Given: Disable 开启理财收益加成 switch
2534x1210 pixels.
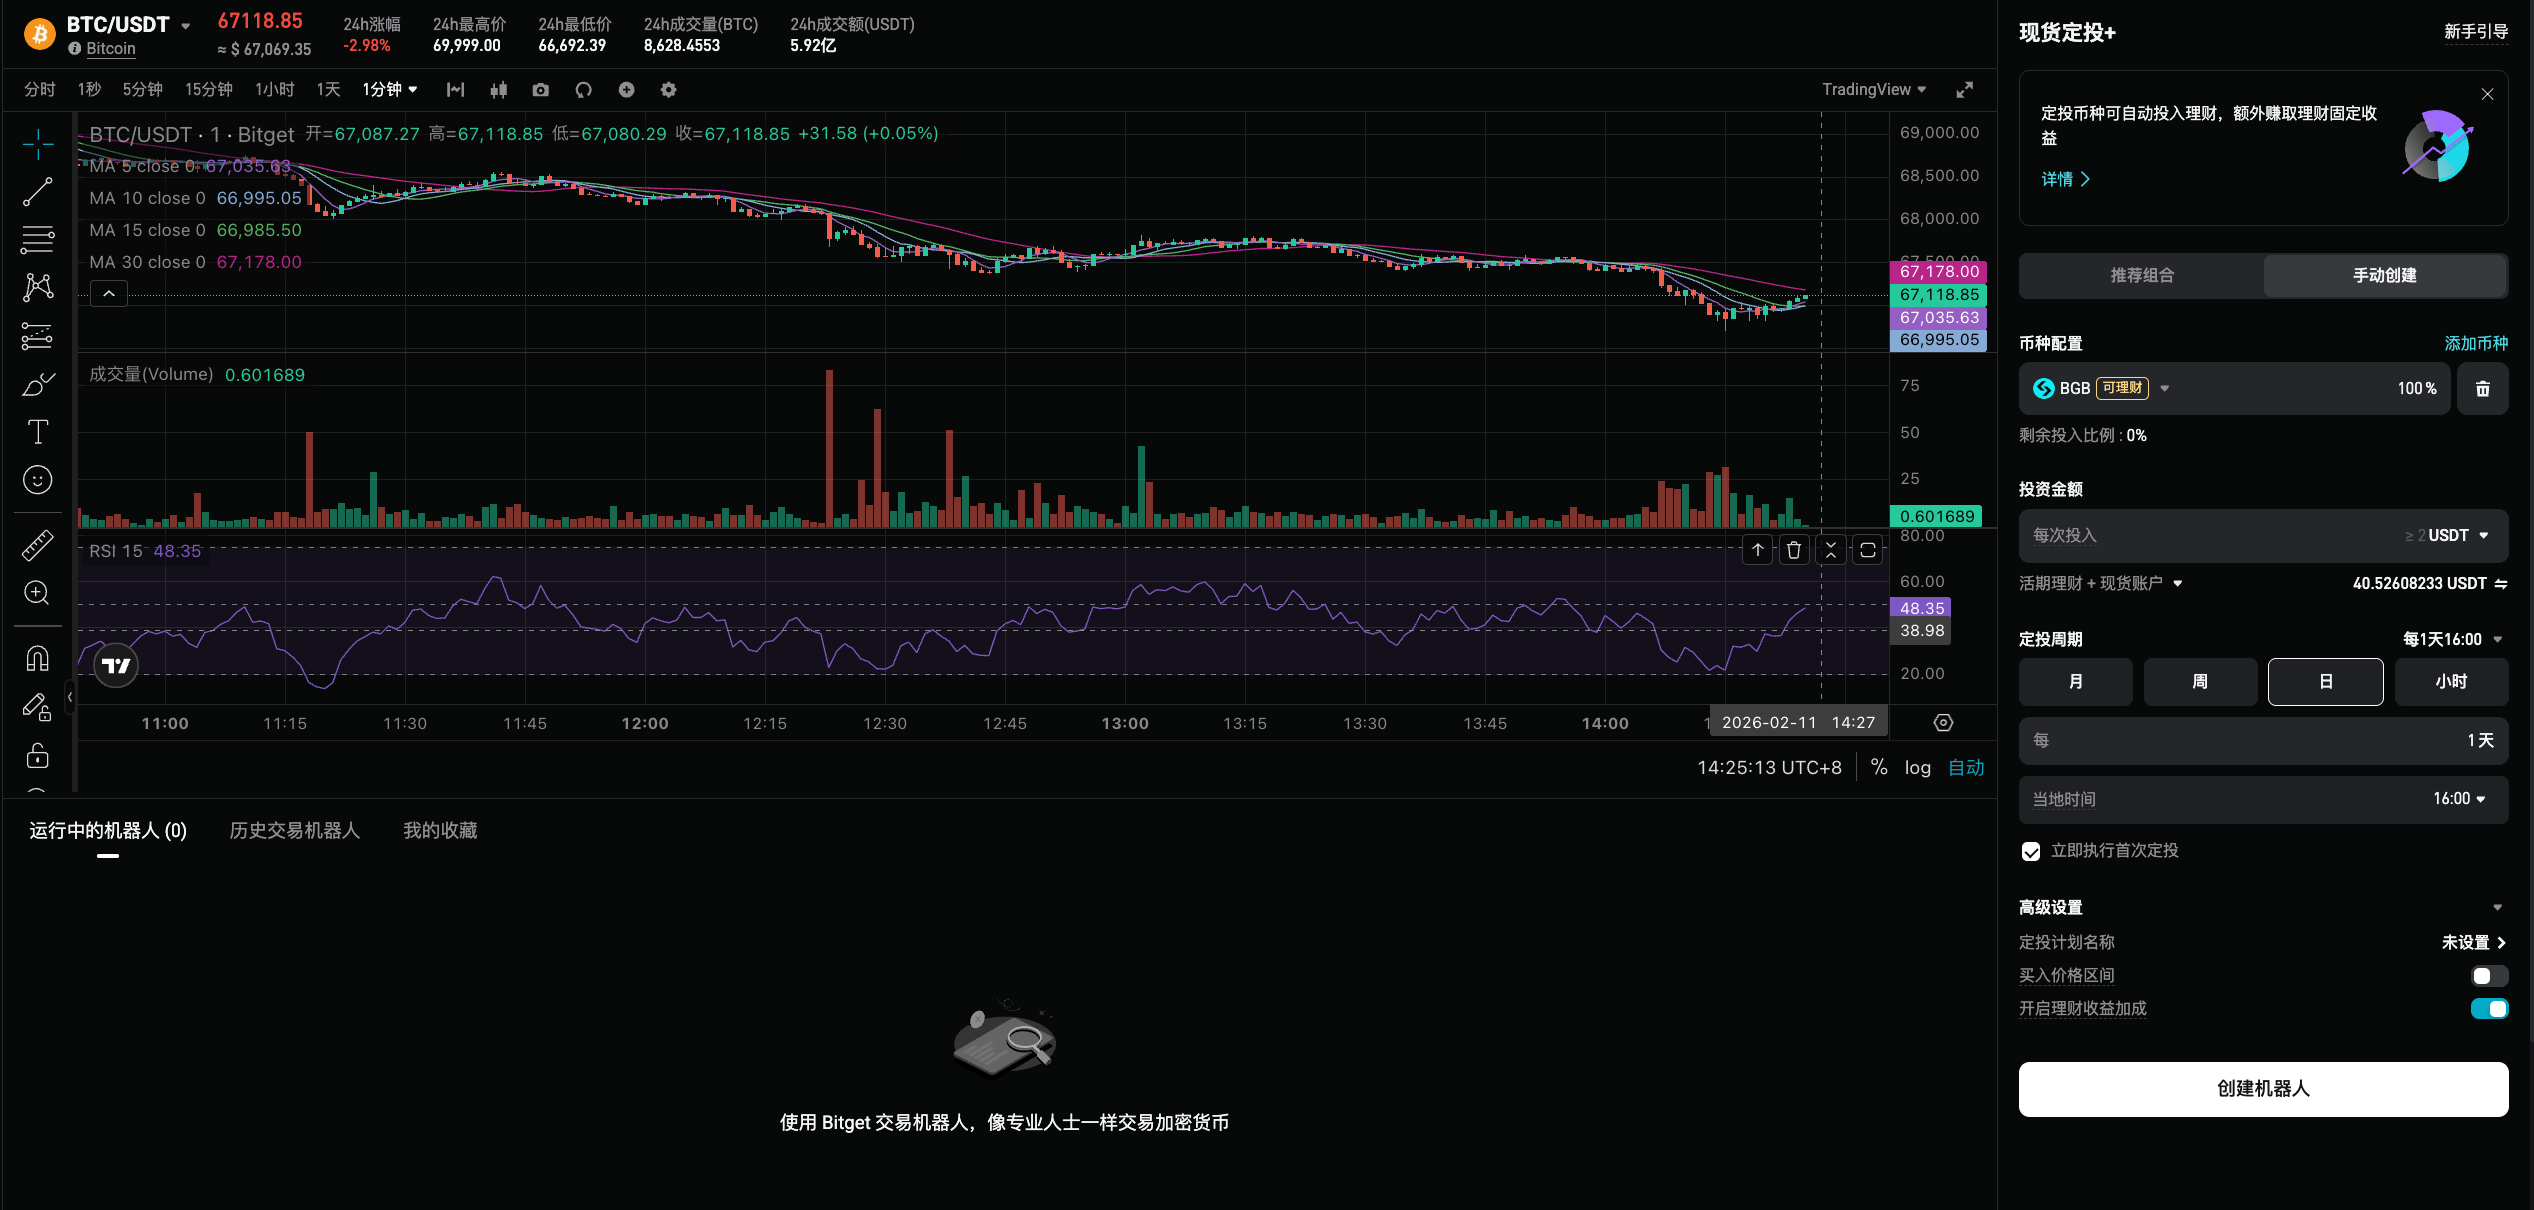Looking at the screenshot, I should 2488,1009.
